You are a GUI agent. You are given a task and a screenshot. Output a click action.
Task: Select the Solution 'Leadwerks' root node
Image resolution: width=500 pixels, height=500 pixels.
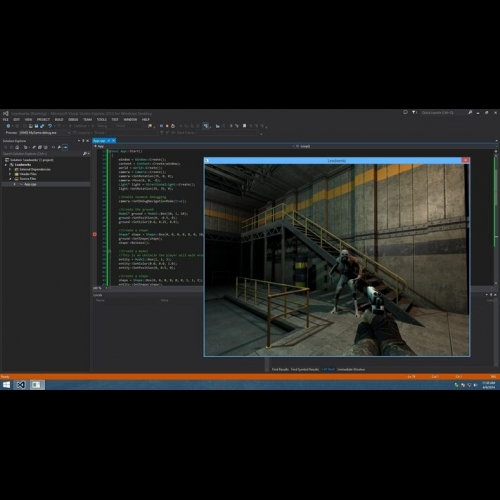(32, 160)
